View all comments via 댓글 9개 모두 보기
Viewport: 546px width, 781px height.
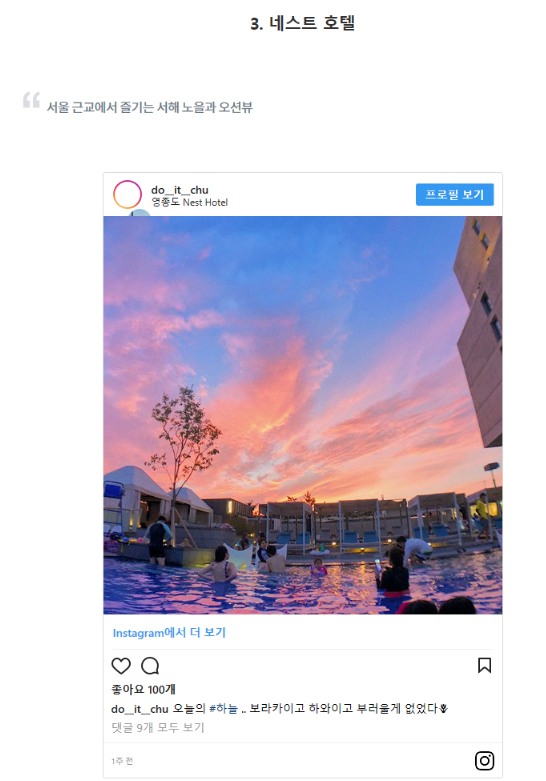[x=157, y=727]
